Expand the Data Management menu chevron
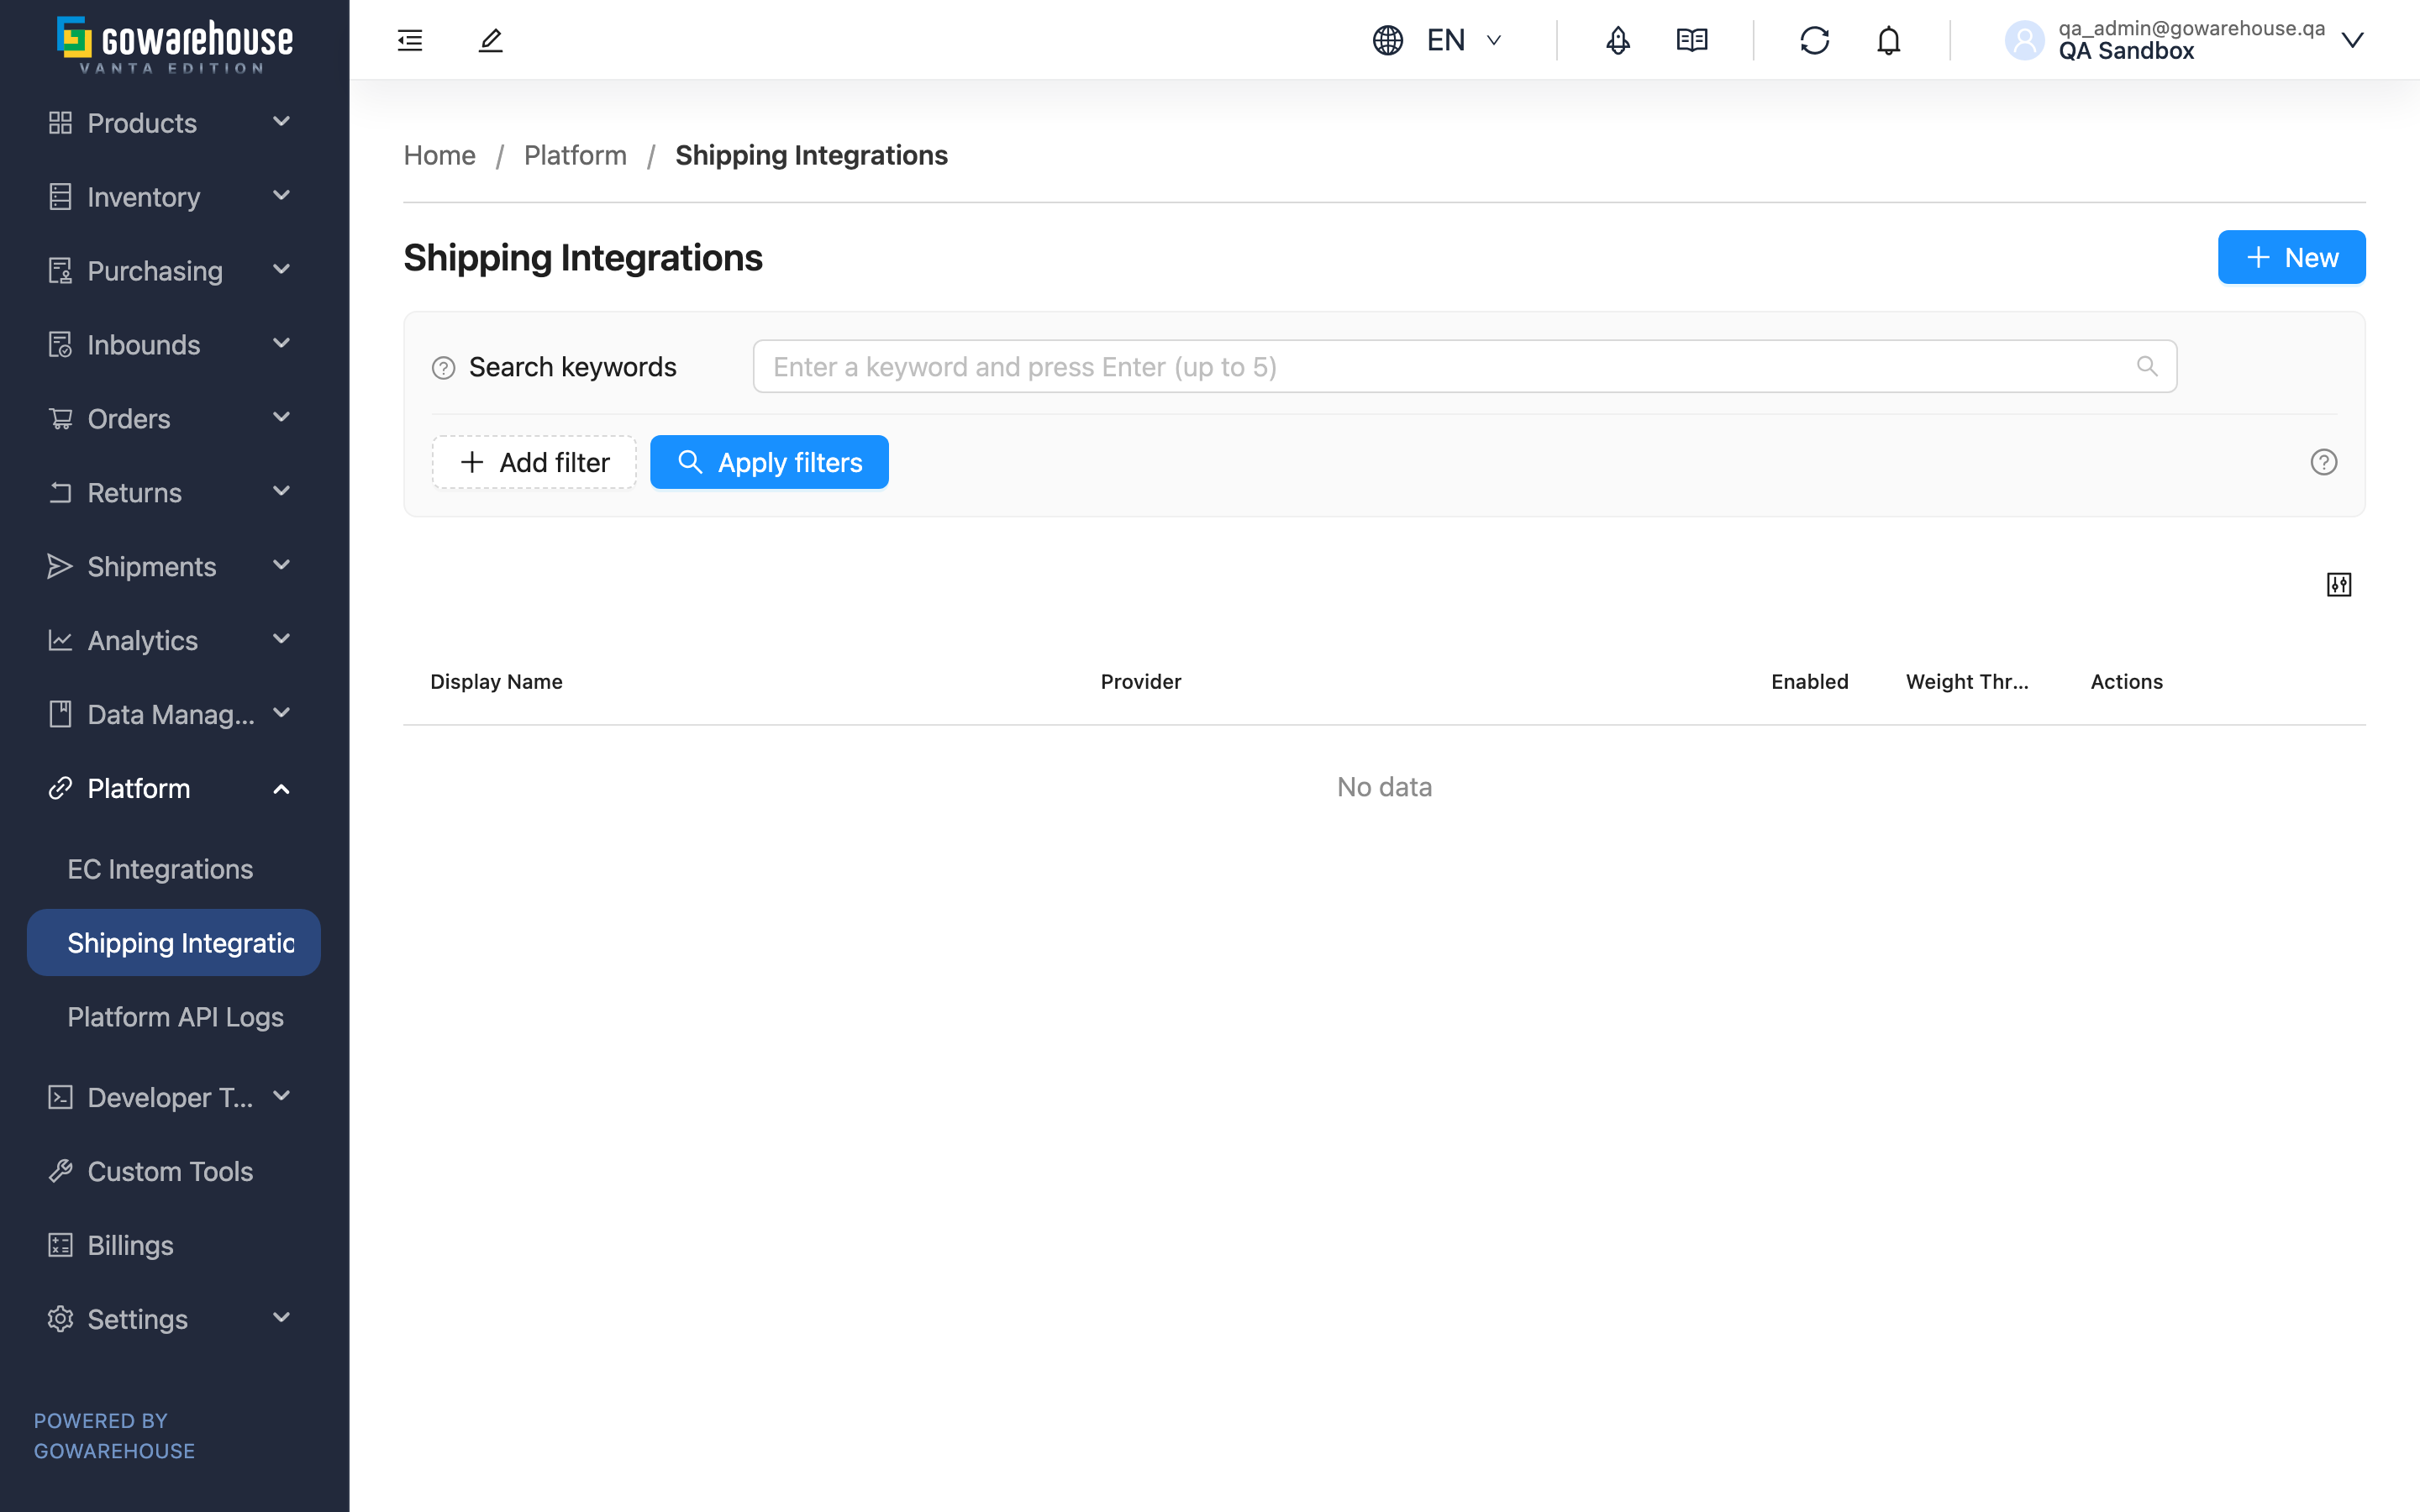2420x1512 pixels. point(281,714)
